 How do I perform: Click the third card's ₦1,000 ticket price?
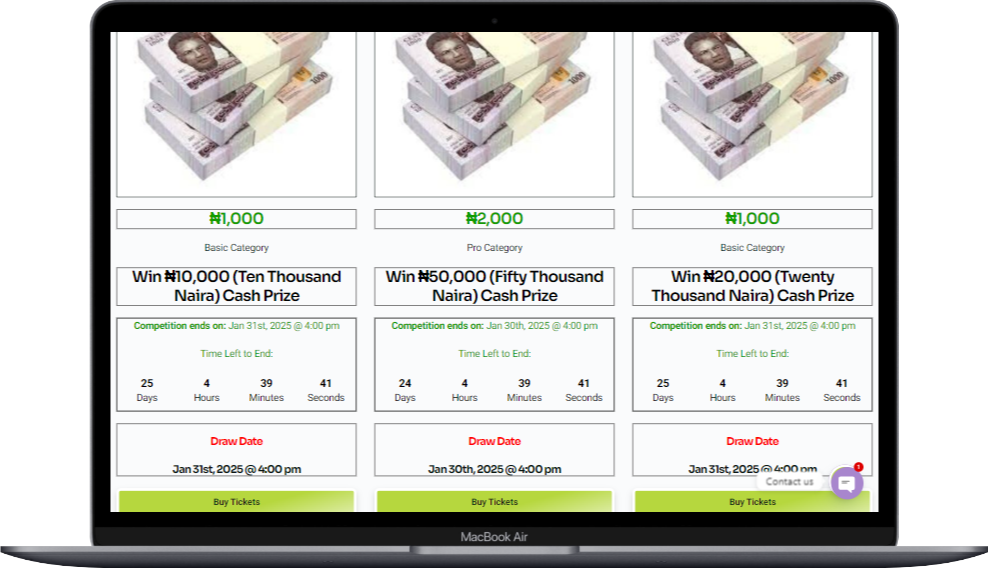[x=752, y=219]
